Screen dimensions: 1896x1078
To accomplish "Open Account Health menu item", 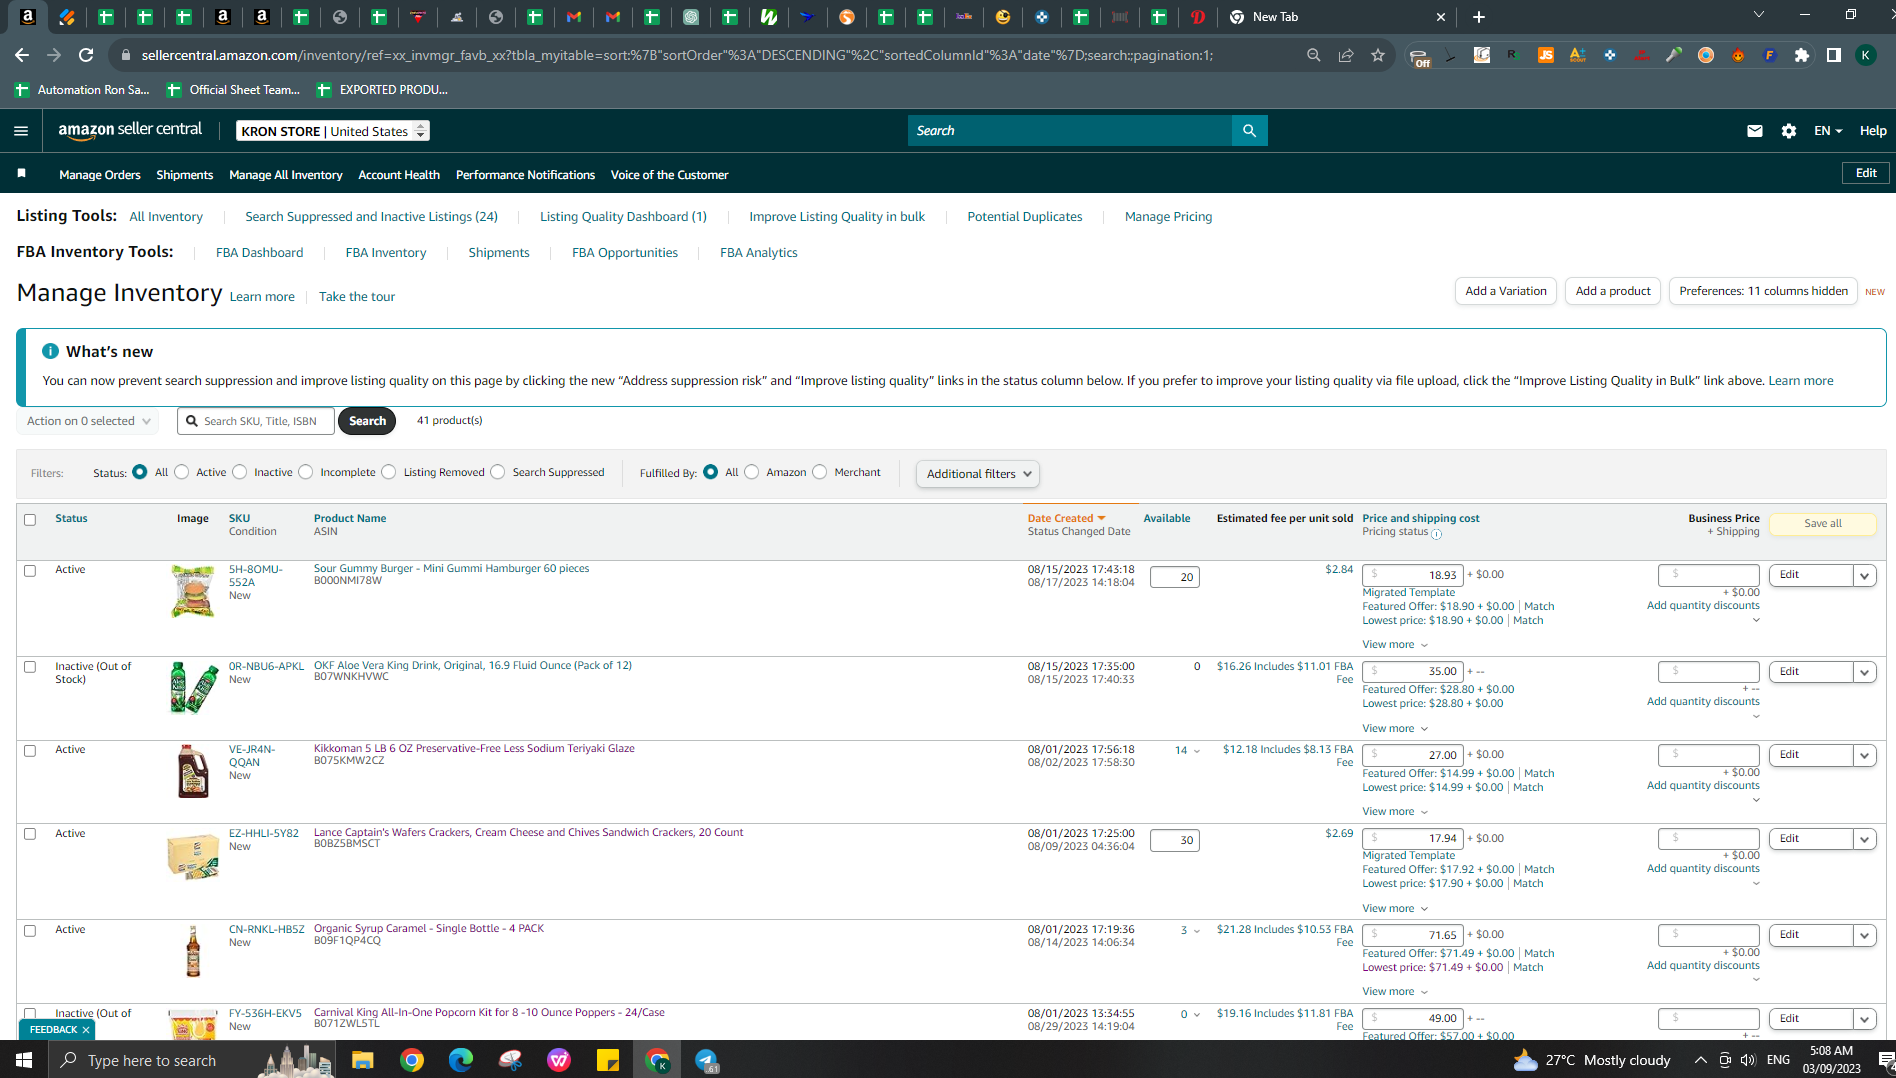I will click(399, 175).
